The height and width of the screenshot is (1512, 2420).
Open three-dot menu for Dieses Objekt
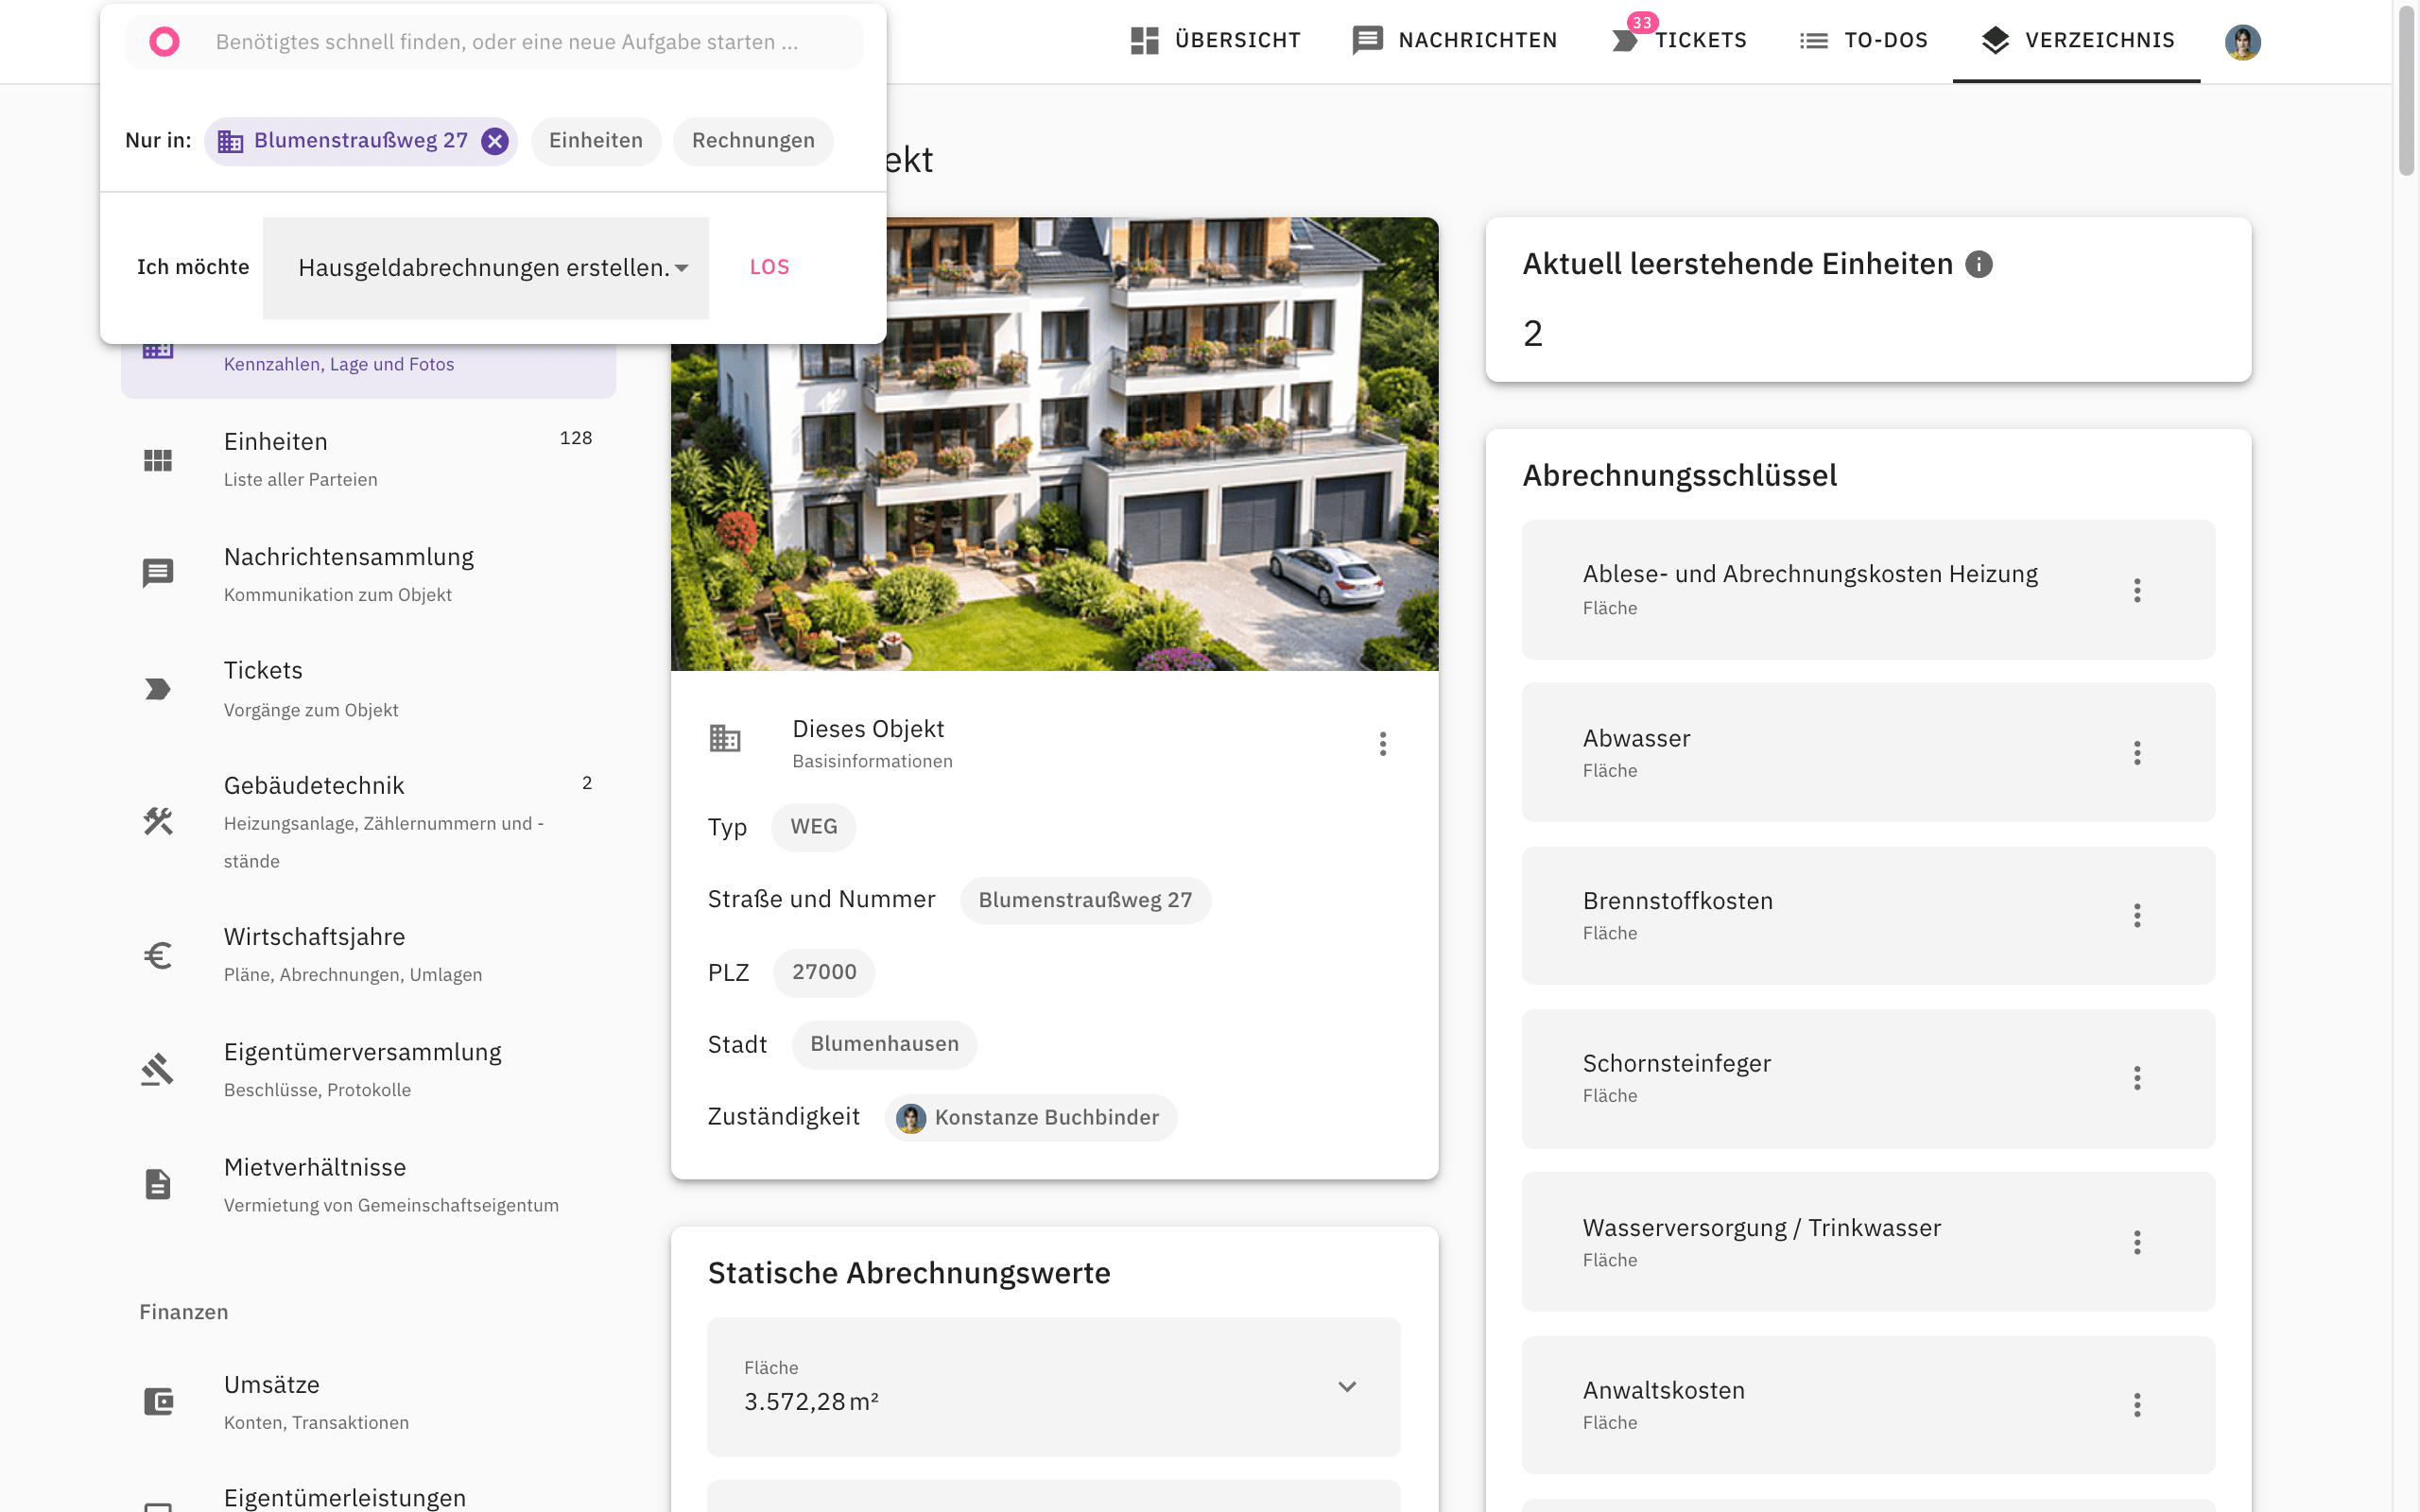point(1382,743)
